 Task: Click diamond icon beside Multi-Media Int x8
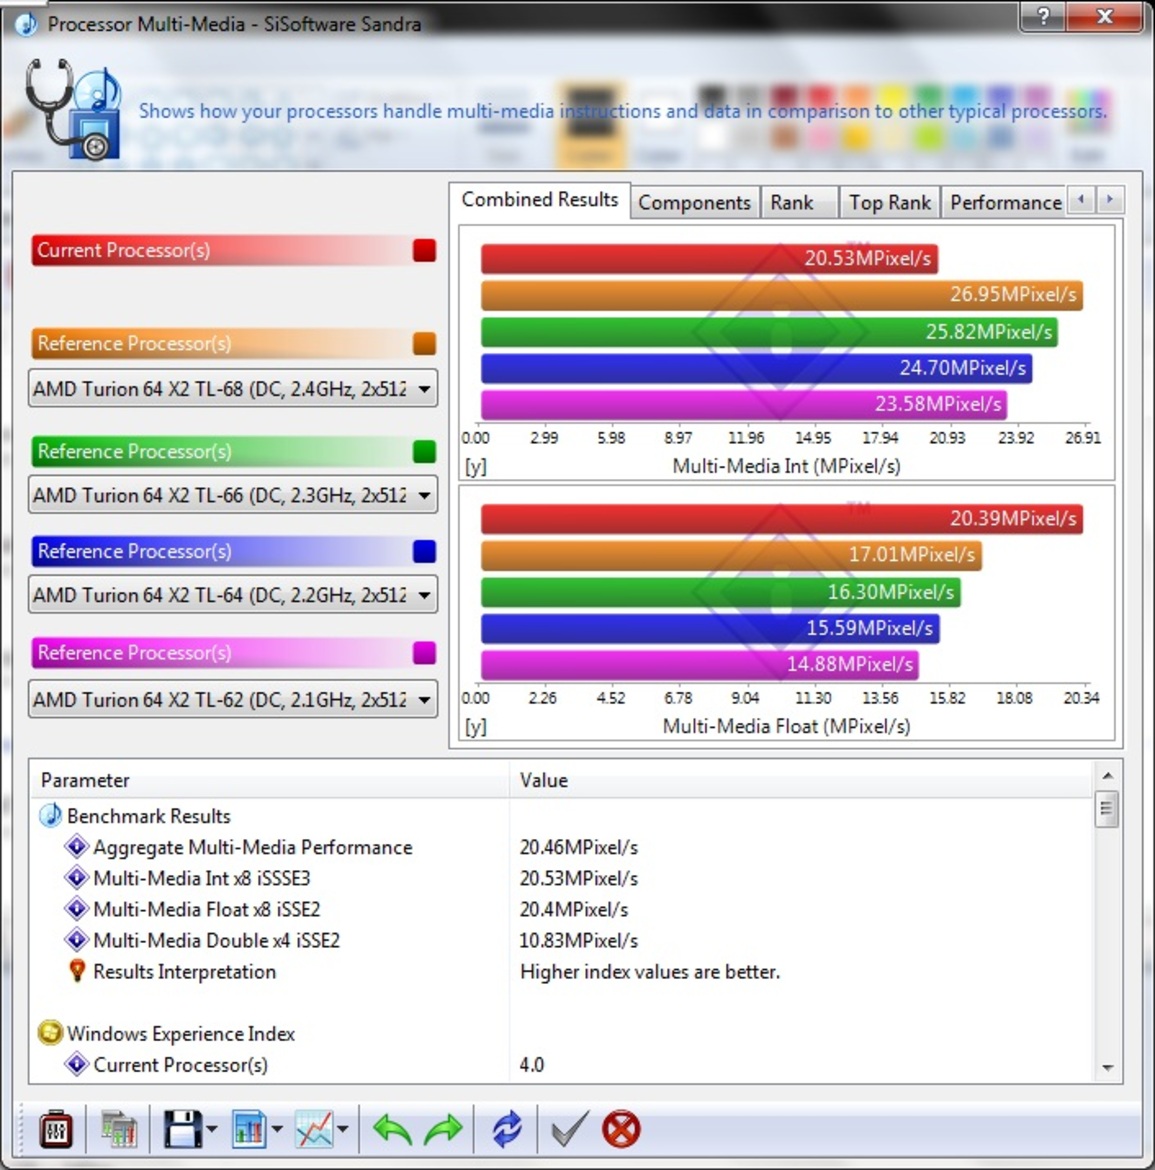[76, 878]
